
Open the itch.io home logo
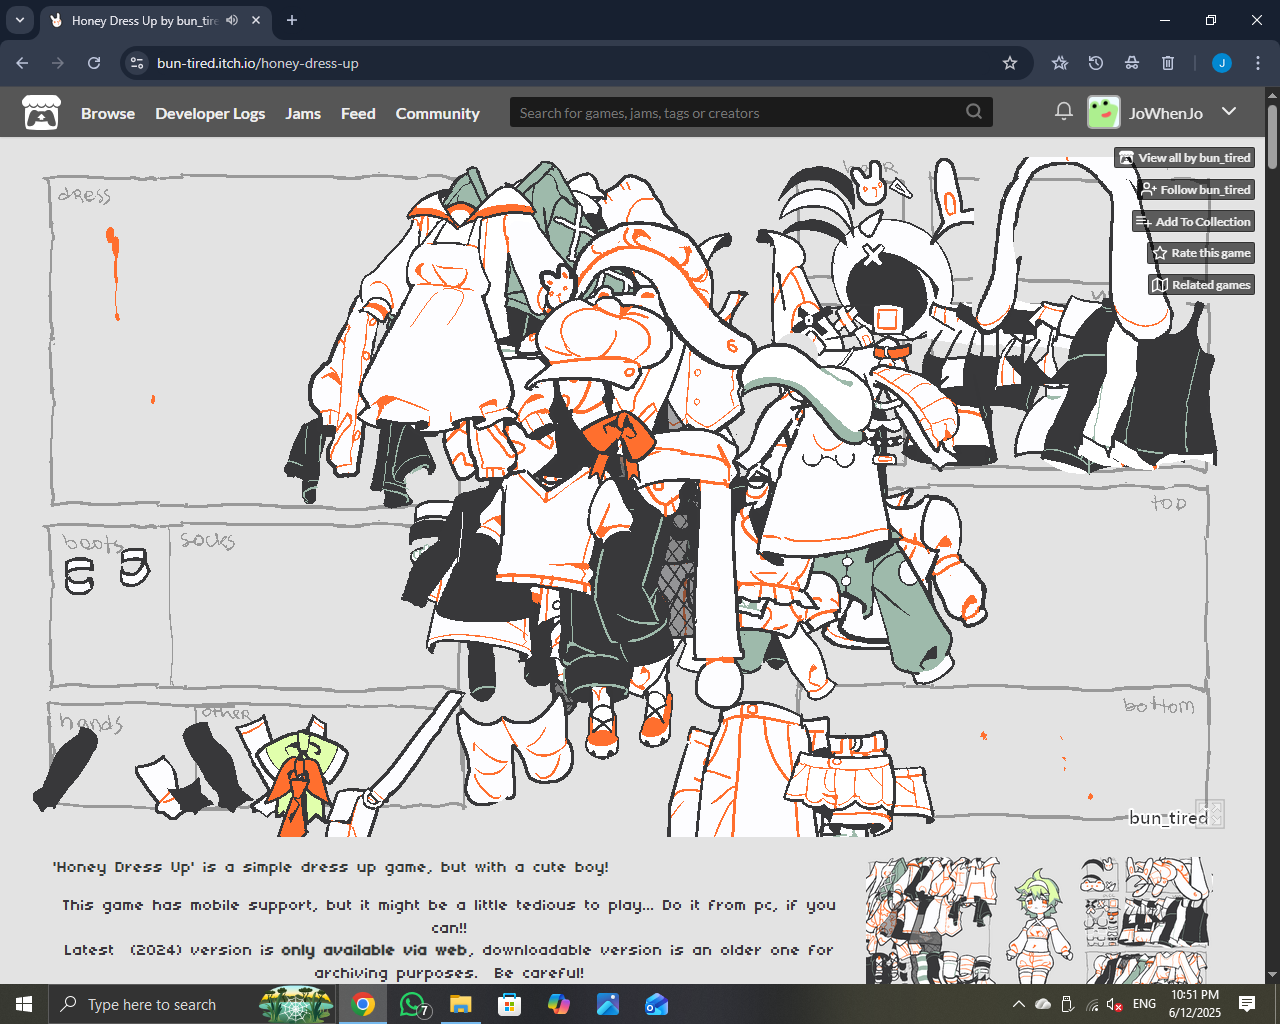point(41,113)
